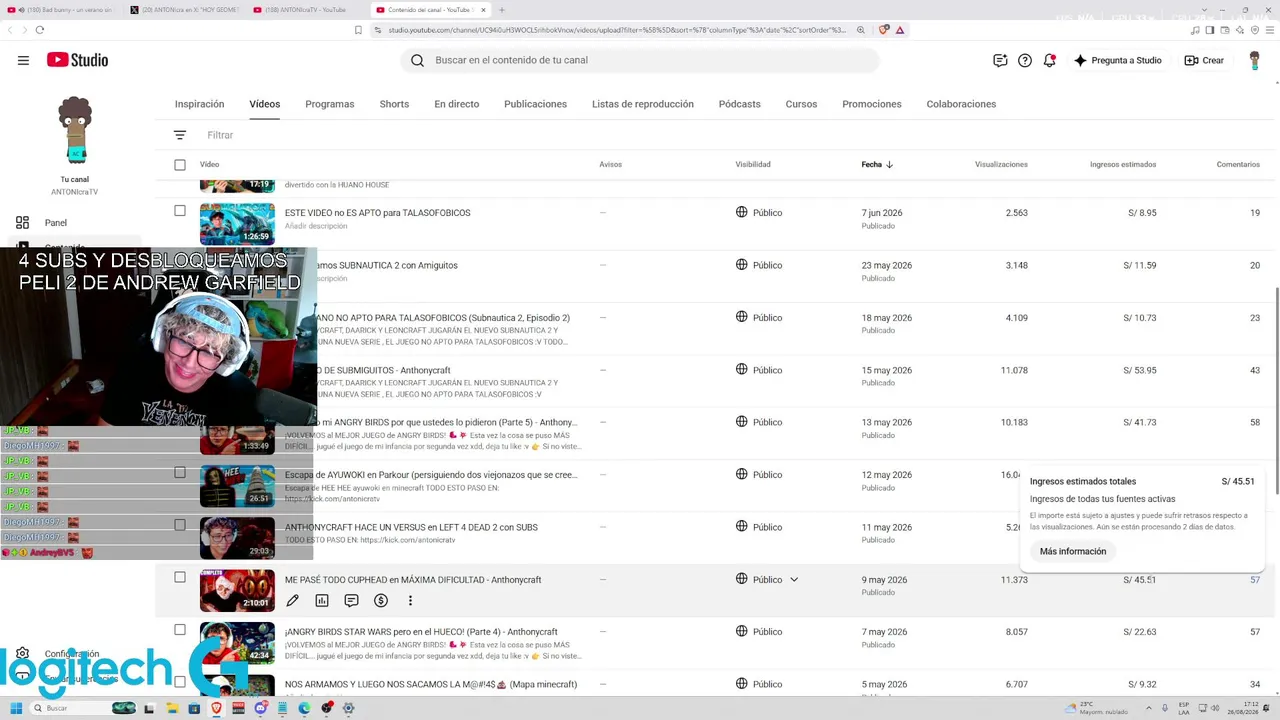This screenshot has height=720, width=1280.
Task: Open the ANGRY BIRDS STAR WARS thumbnail
Action: tap(237, 642)
